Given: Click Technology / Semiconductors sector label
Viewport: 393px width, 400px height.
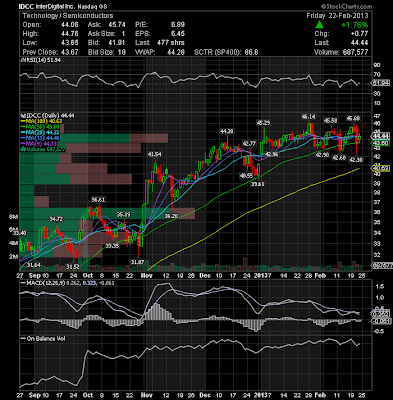Looking at the screenshot, I should pyautogui.click(x=68, y=16).
